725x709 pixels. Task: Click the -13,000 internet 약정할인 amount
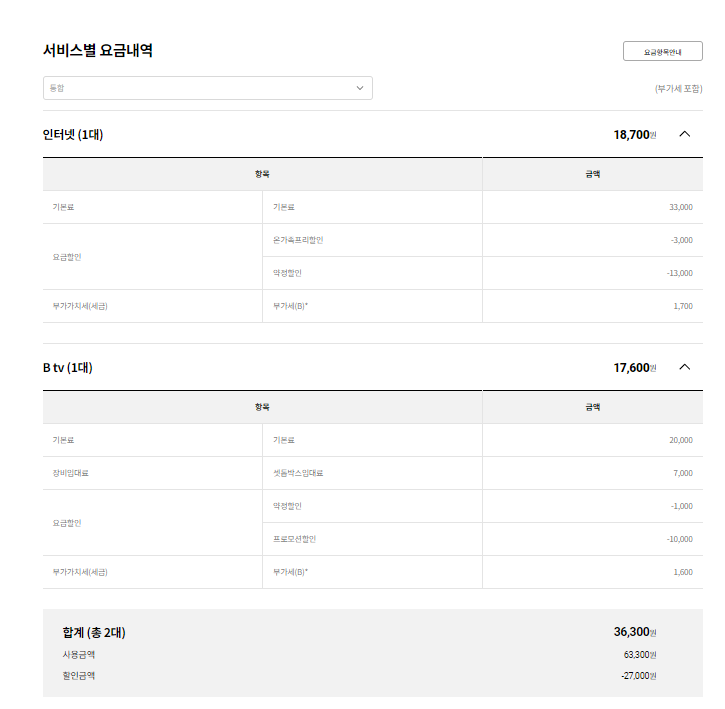pos(679,273)
